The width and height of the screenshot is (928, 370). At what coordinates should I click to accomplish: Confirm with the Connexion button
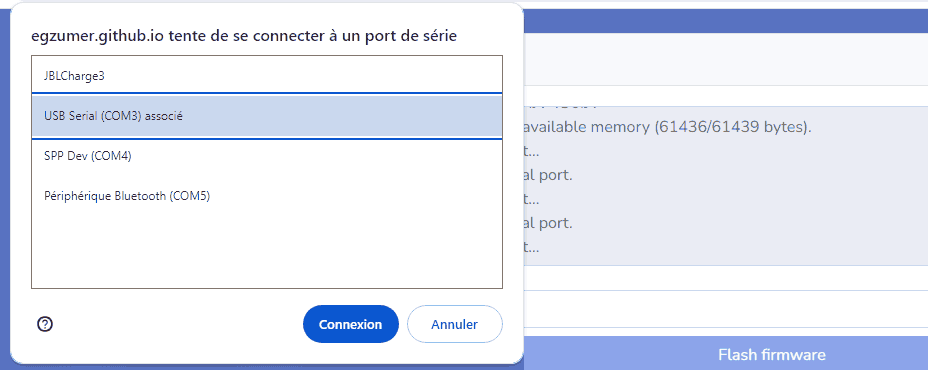click(x=350, y=324)
